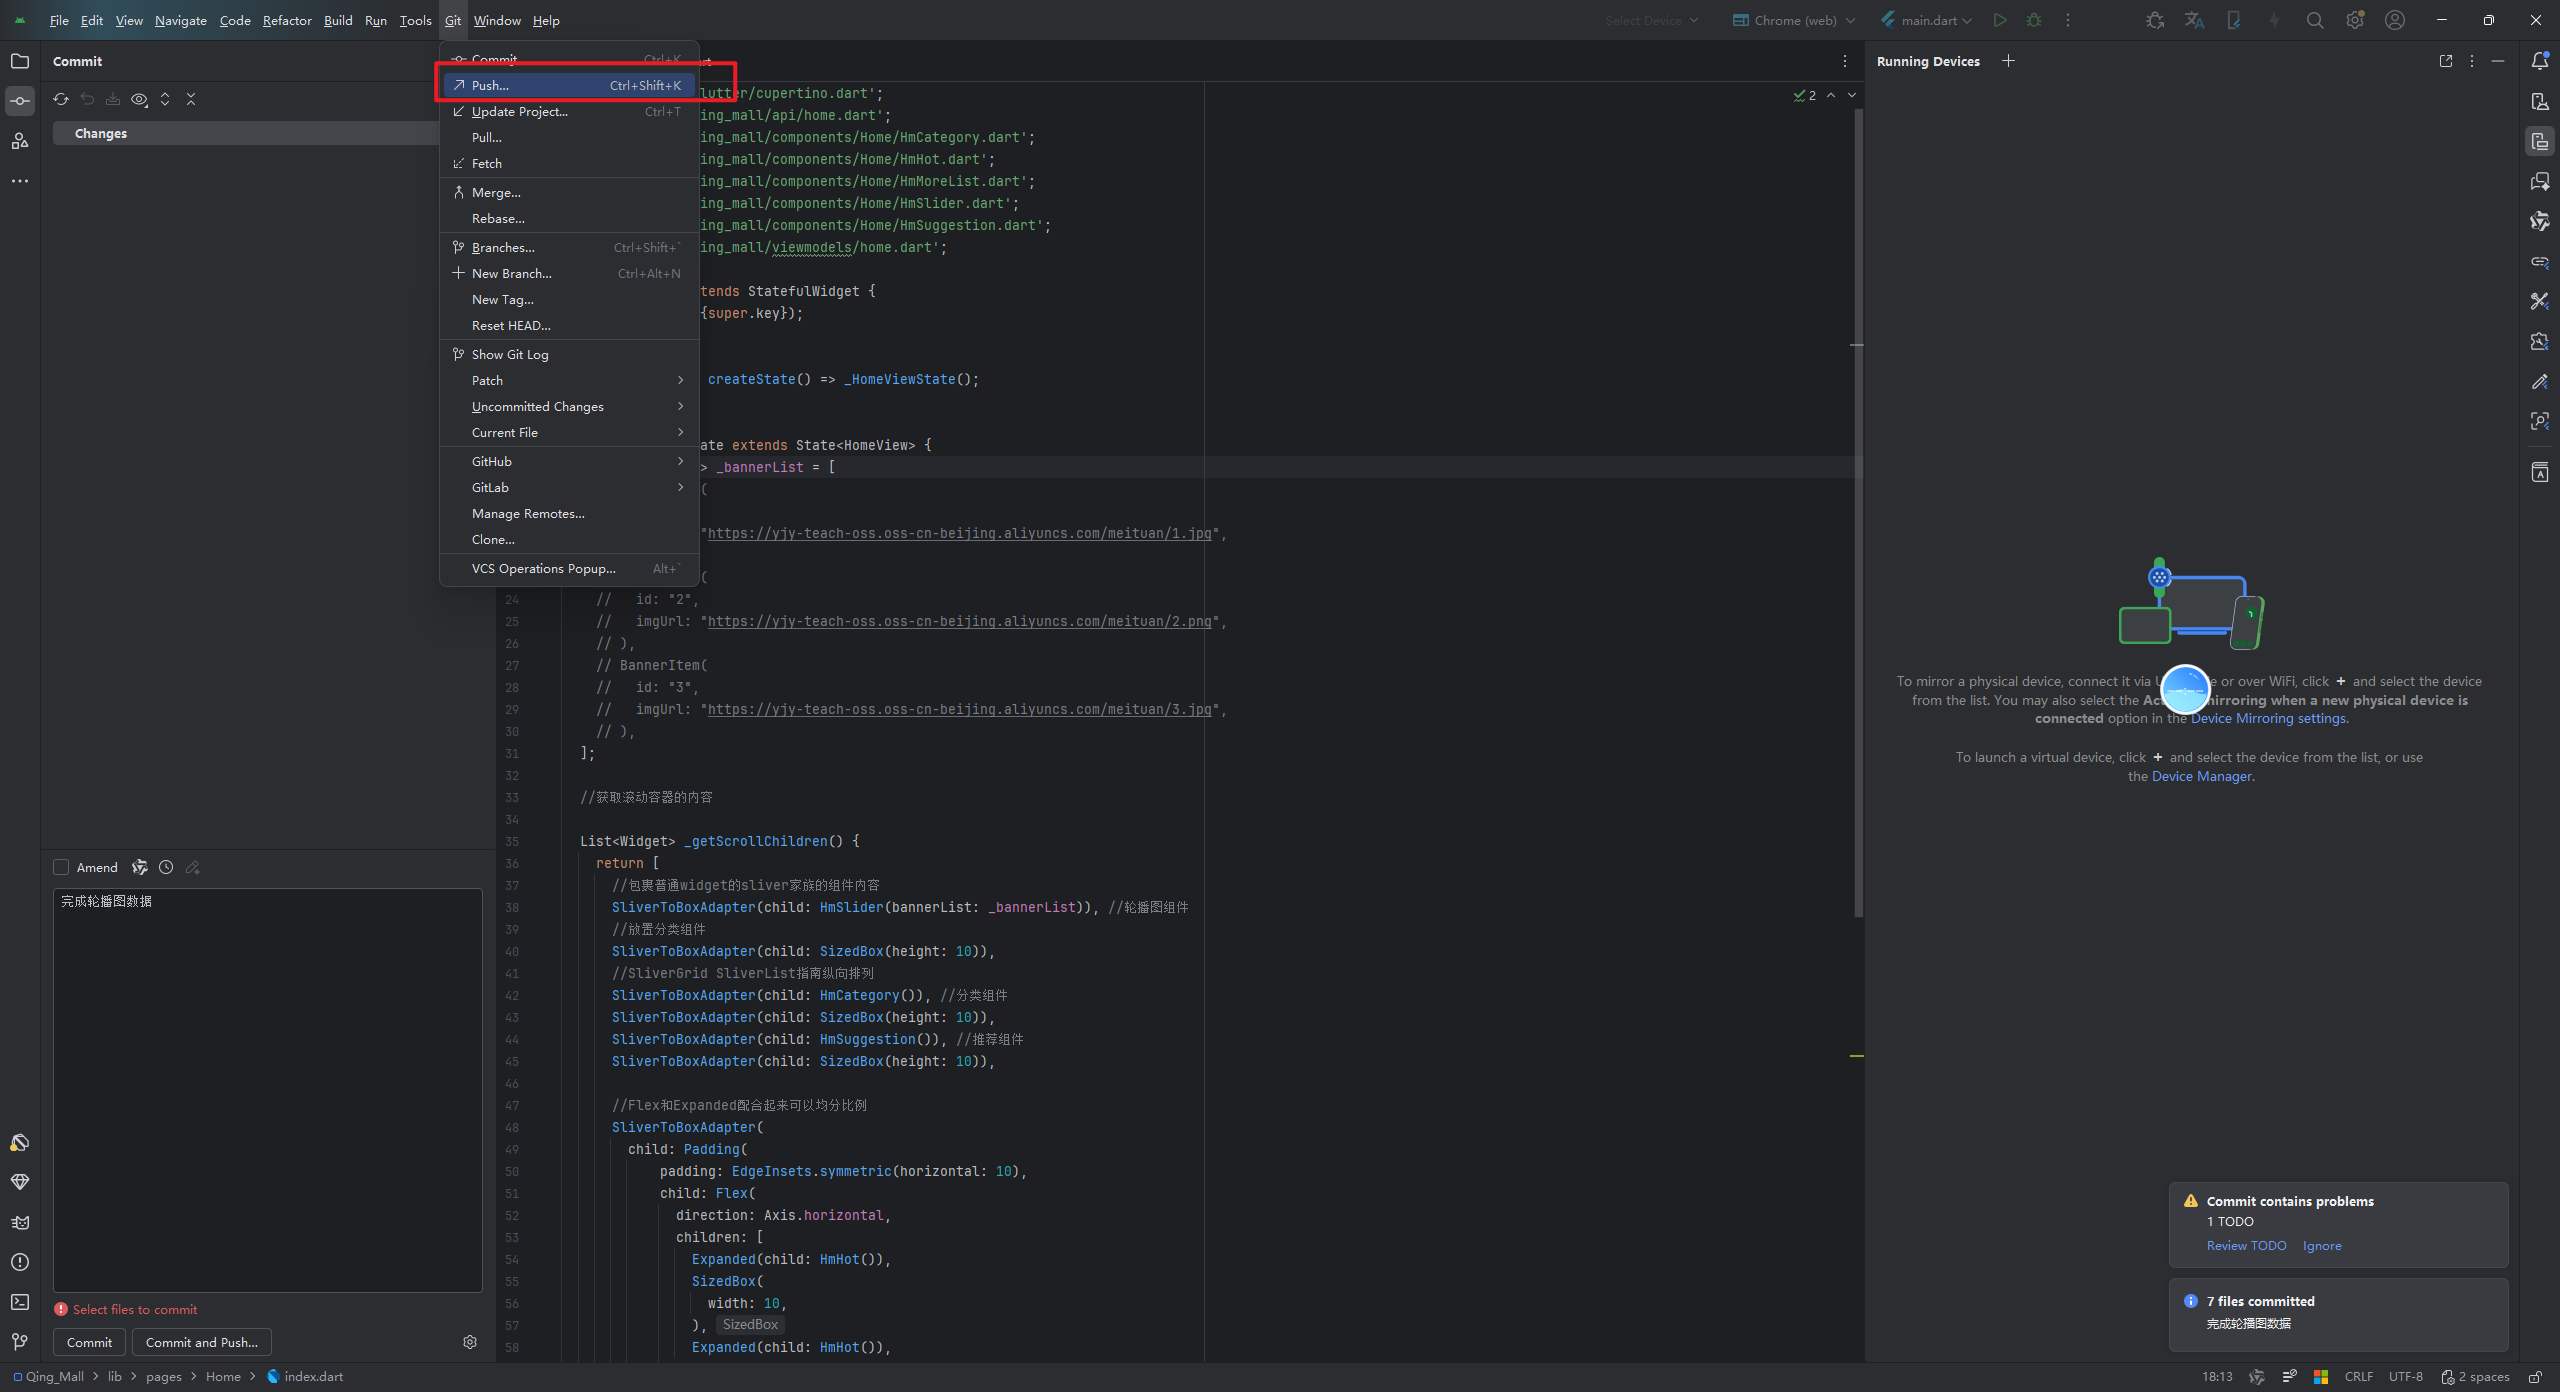
Task: Click the Commit and Push... button
Action: pyautogui.click(x=202, y=1342)
